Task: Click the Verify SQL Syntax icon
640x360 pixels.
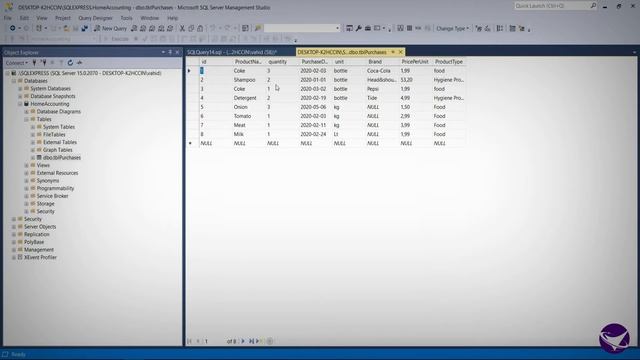Action: [487, 28]
